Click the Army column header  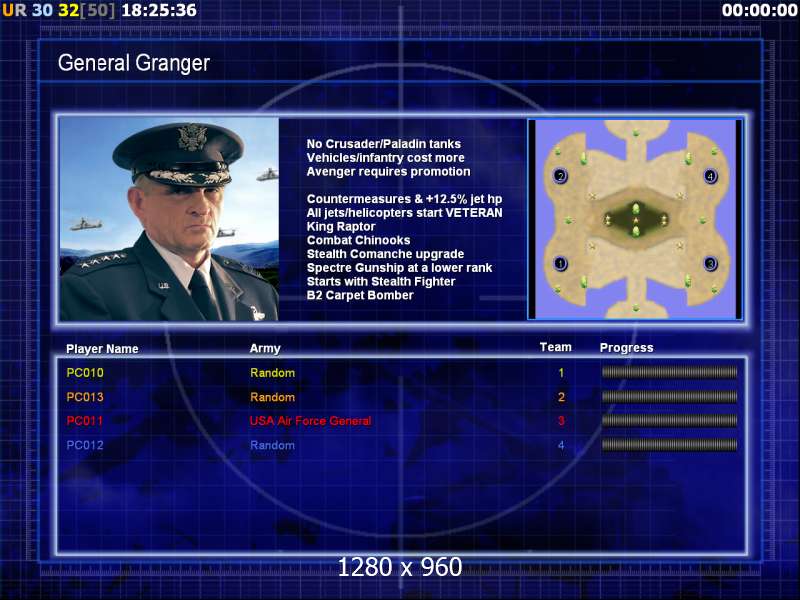click(x=265, y=348)
